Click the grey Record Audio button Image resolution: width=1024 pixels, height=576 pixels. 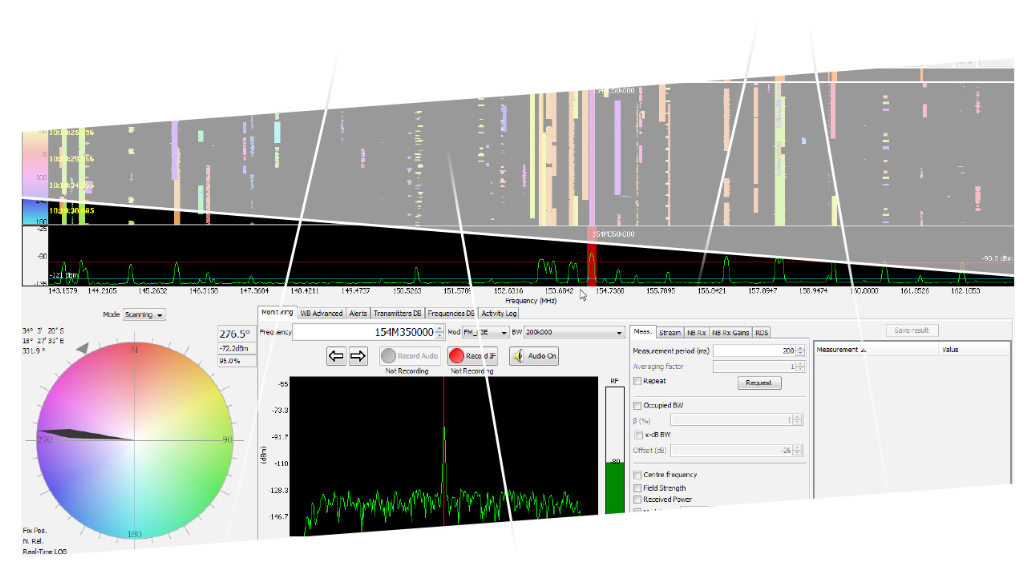[x=409, y=356]
